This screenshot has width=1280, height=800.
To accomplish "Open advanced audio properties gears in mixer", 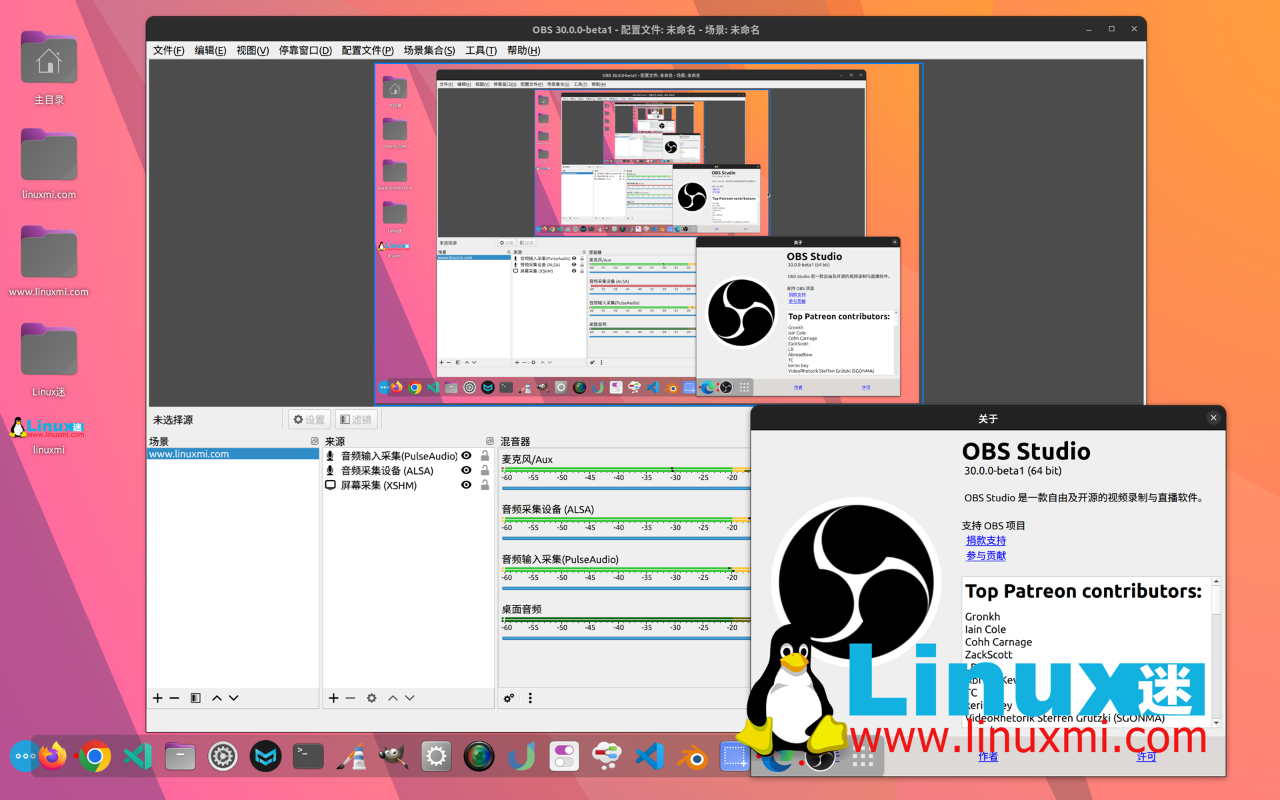I will click(509, 698).
